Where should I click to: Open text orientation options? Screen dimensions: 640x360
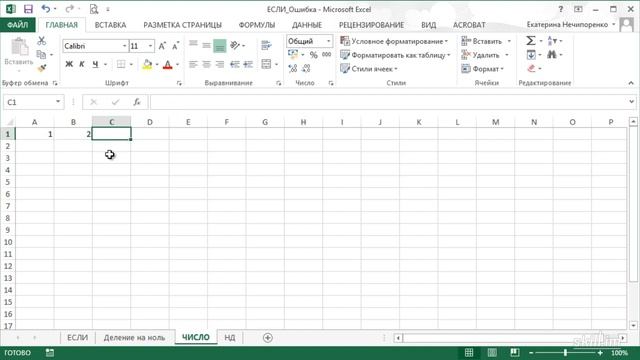coord(235,45)
